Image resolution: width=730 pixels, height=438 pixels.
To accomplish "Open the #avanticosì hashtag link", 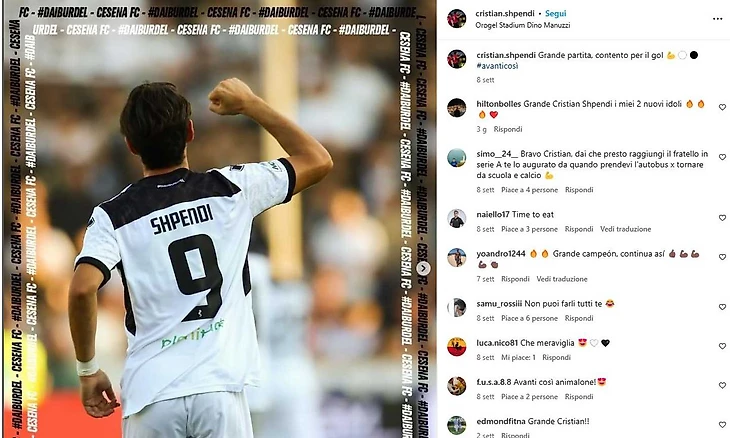I will 497,66.
